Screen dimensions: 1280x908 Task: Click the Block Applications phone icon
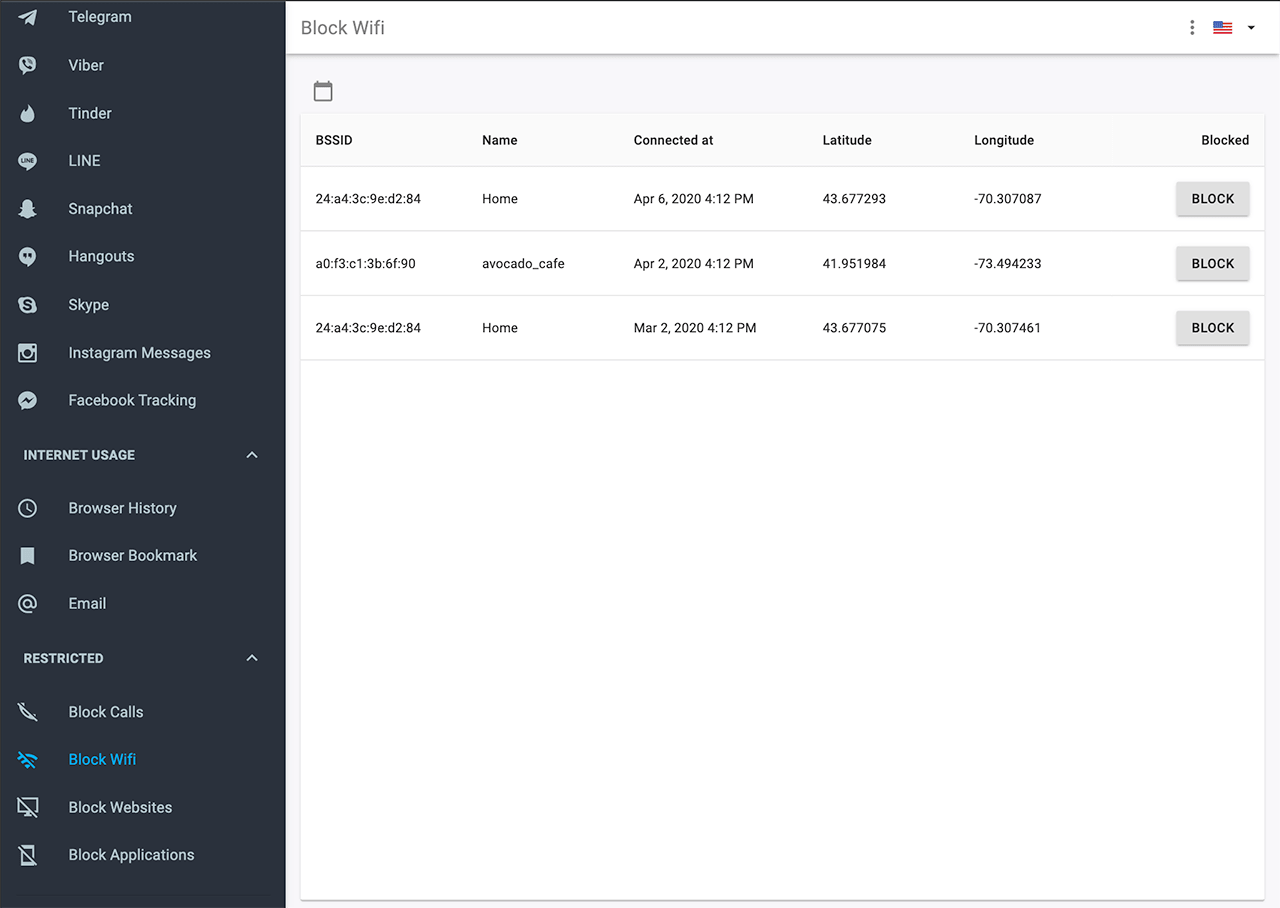click(28, 855)
